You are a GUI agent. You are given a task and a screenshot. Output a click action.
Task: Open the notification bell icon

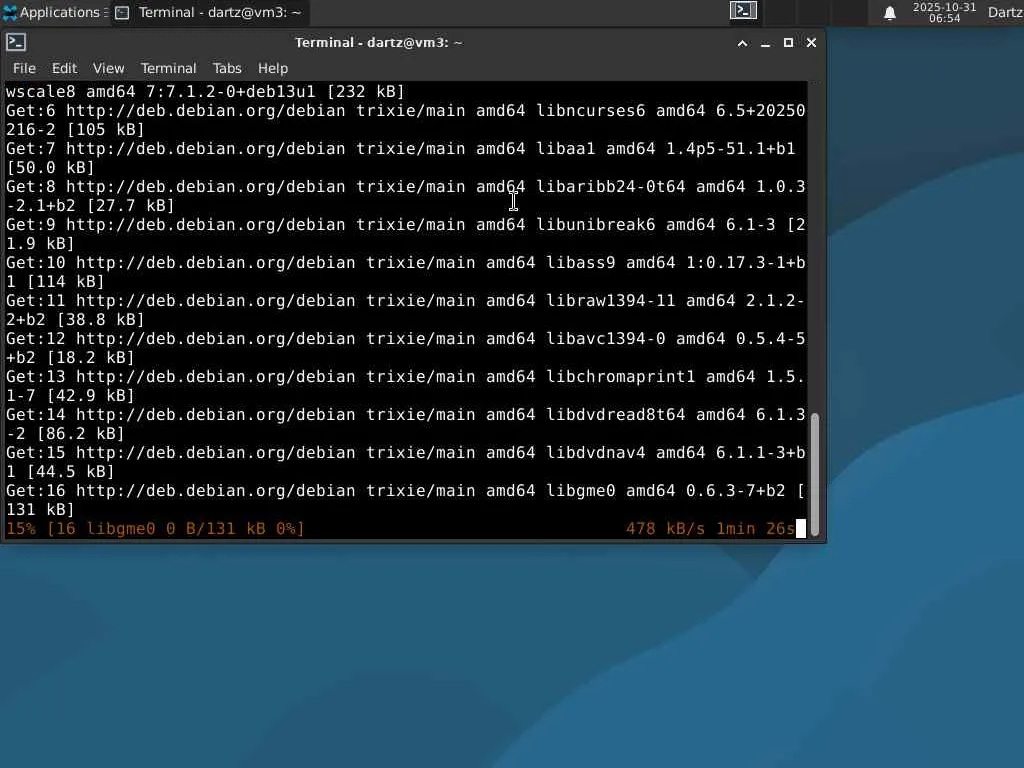(889, 13)
